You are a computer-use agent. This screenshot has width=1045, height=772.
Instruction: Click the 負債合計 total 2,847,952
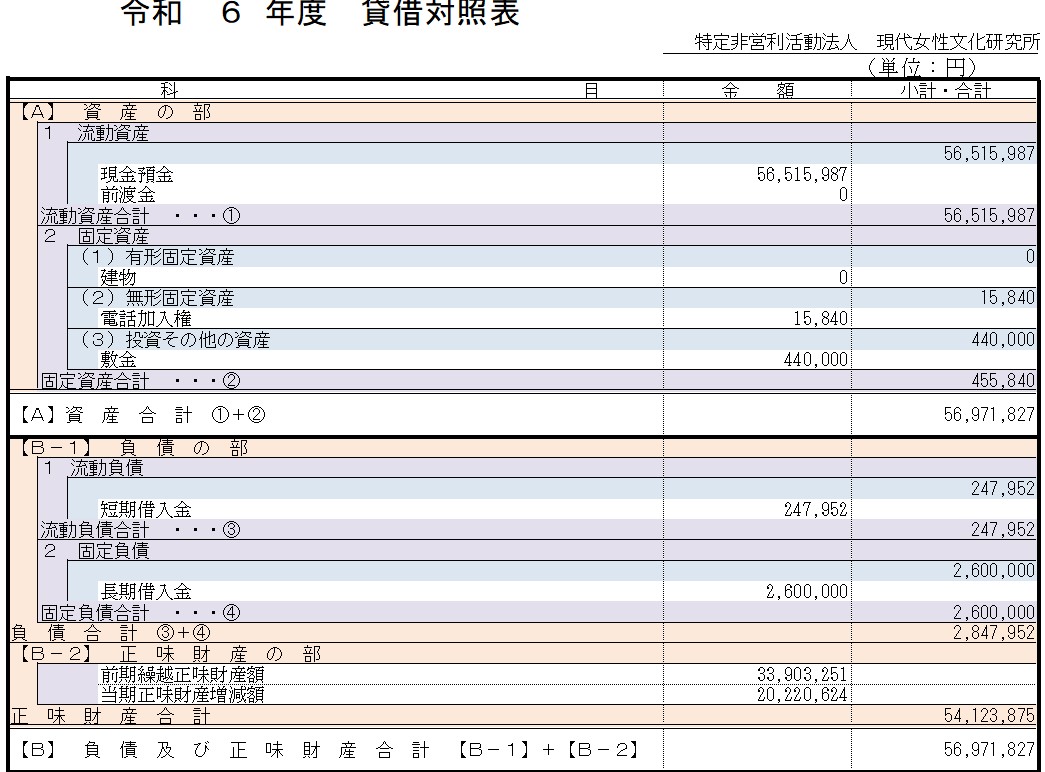point(993,633)
